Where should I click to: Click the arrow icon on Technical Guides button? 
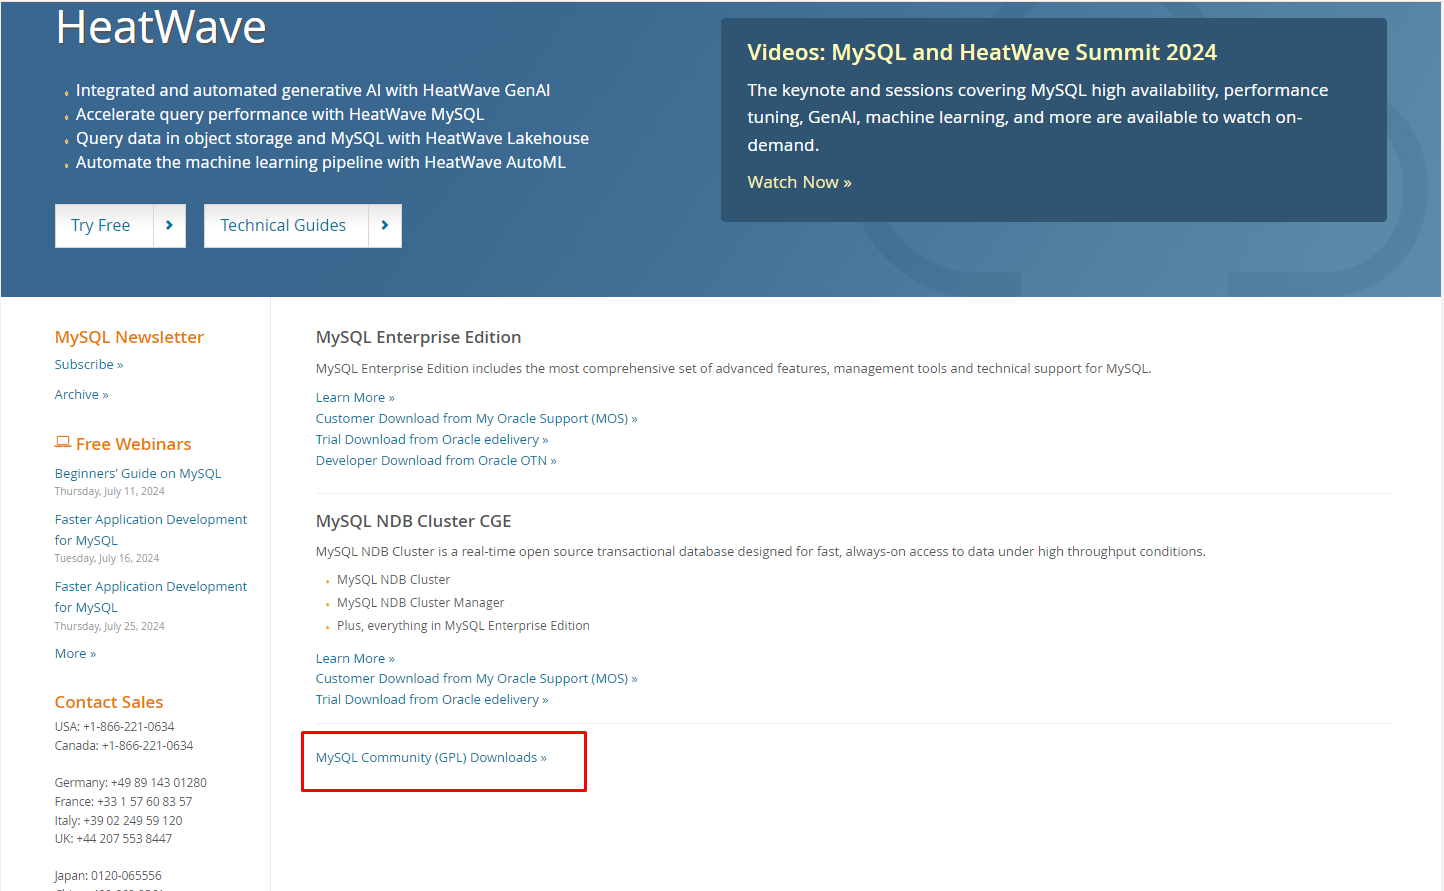pos(385,226)
